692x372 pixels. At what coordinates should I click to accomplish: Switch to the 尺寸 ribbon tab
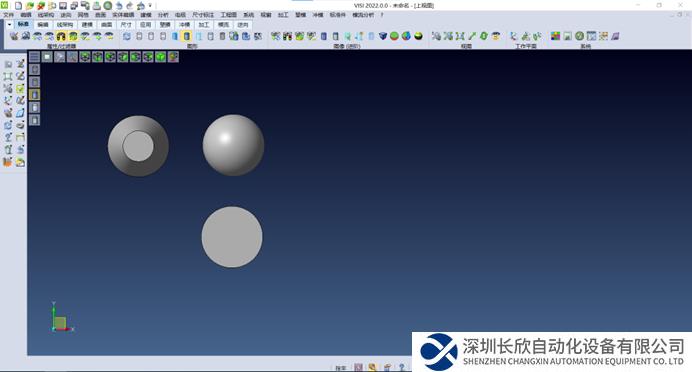pyautogui.click(x=126, y=25)
